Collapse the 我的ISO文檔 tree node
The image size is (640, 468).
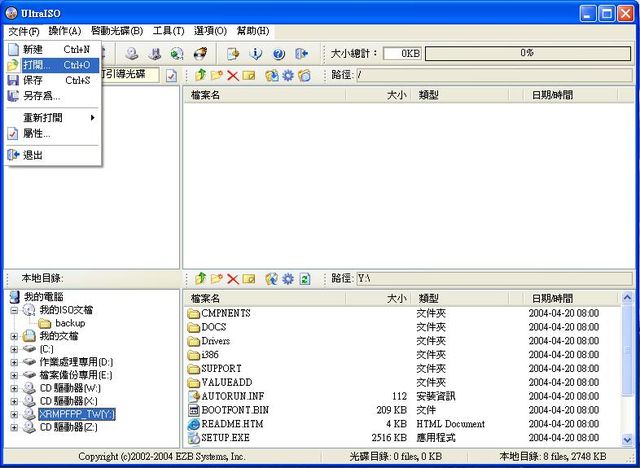(14, 311)
